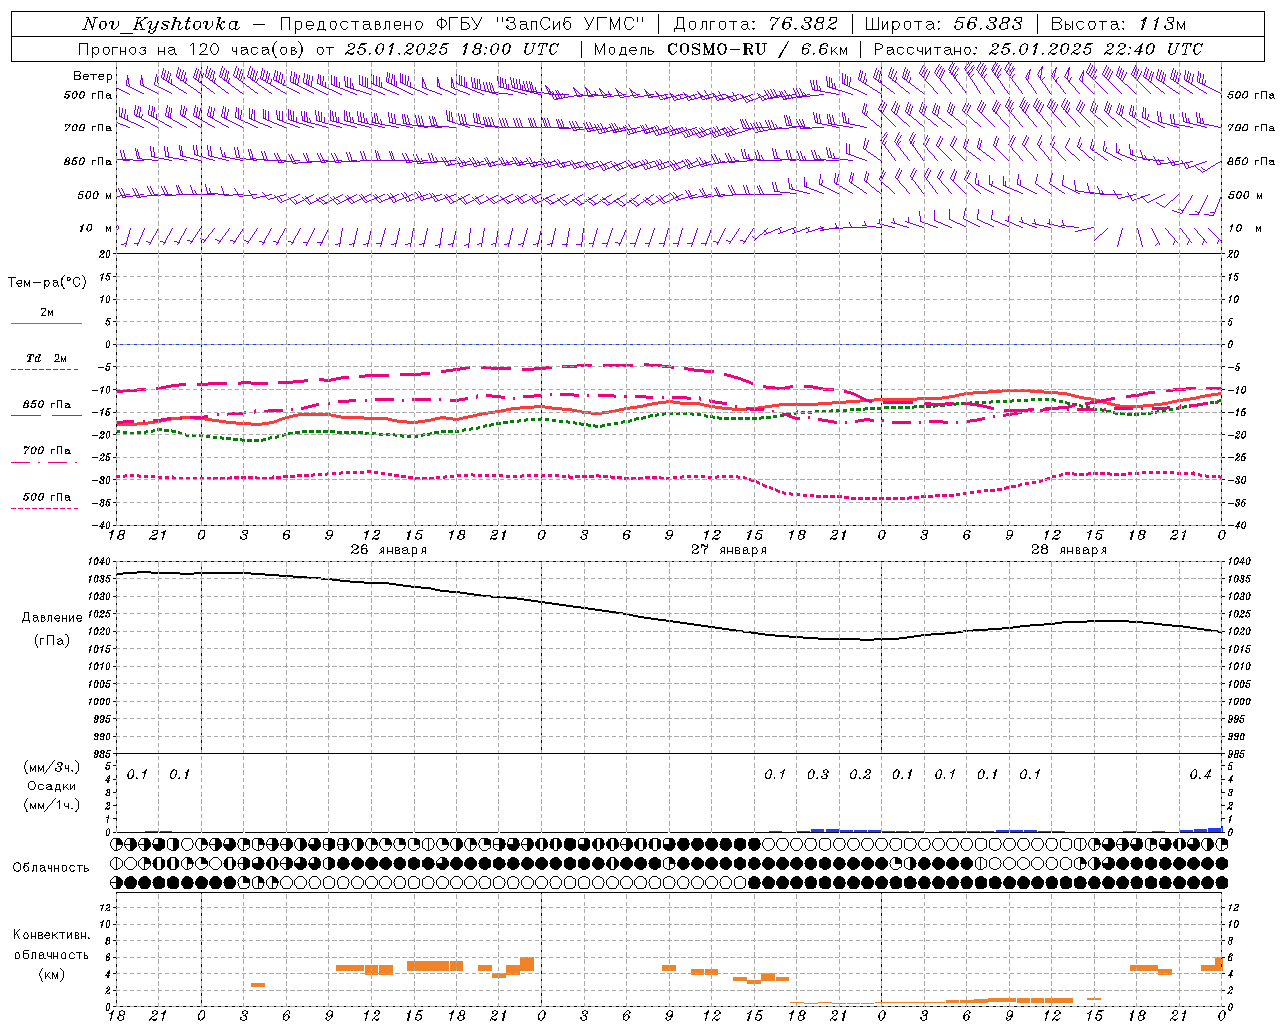Click the '10 м' wind level label on left

tap(96, 228)
